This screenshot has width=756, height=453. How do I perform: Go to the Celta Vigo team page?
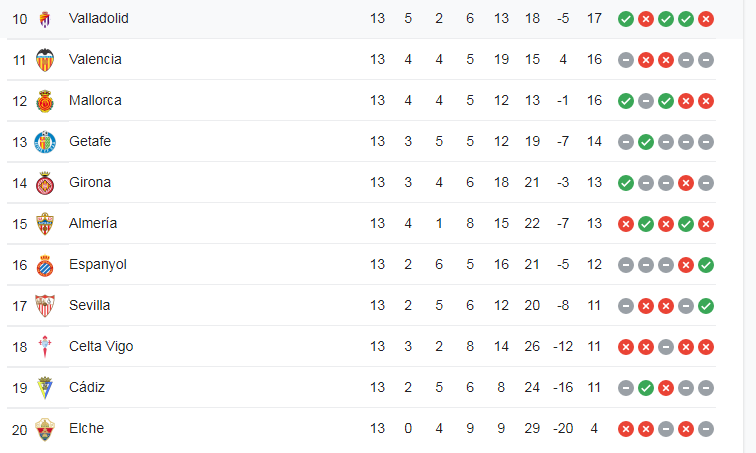[101, 346]
